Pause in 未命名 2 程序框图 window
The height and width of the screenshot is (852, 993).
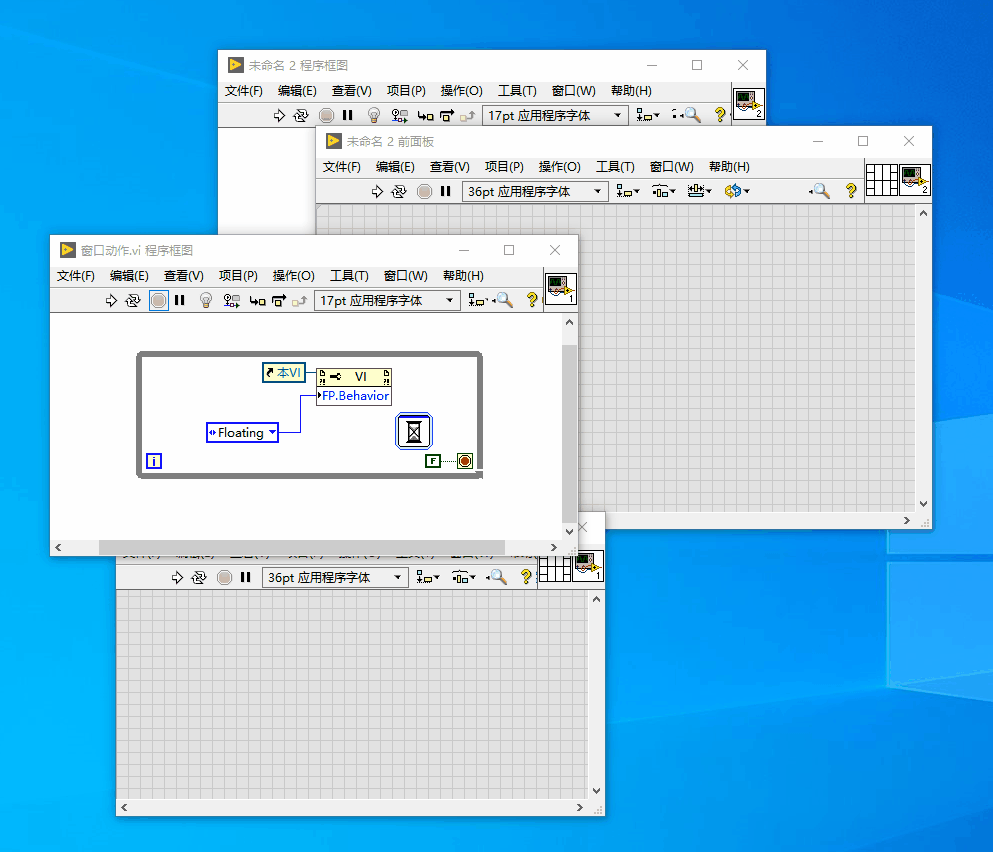pos(348,115)
